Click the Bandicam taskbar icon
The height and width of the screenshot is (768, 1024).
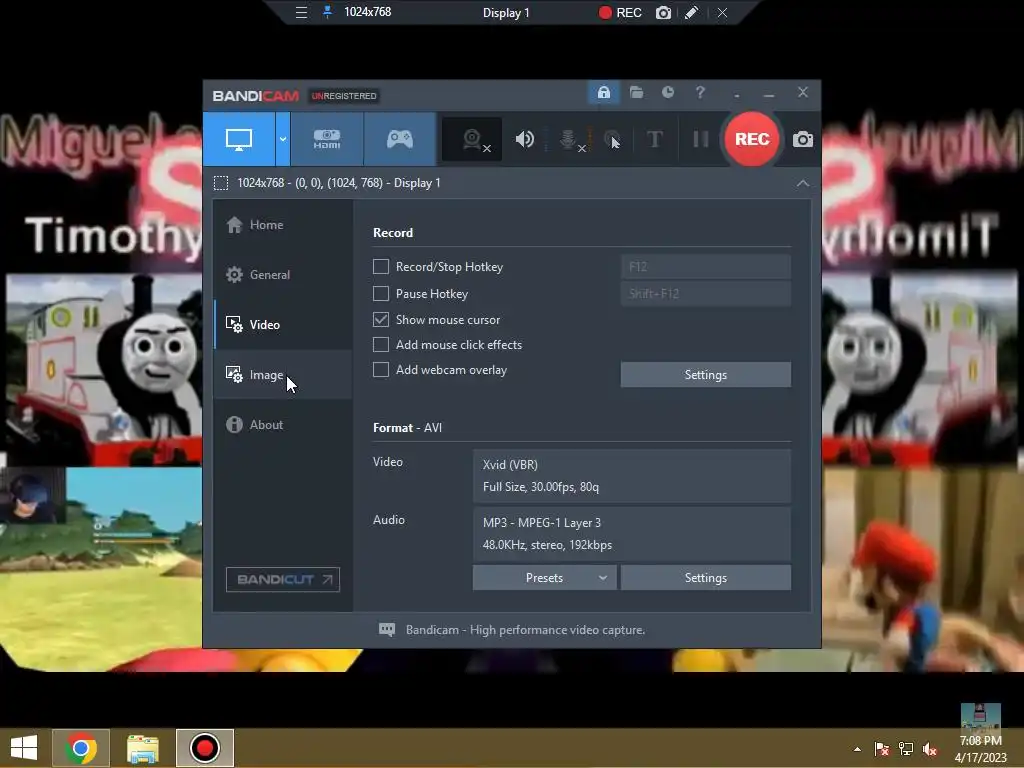click(204, 748)
